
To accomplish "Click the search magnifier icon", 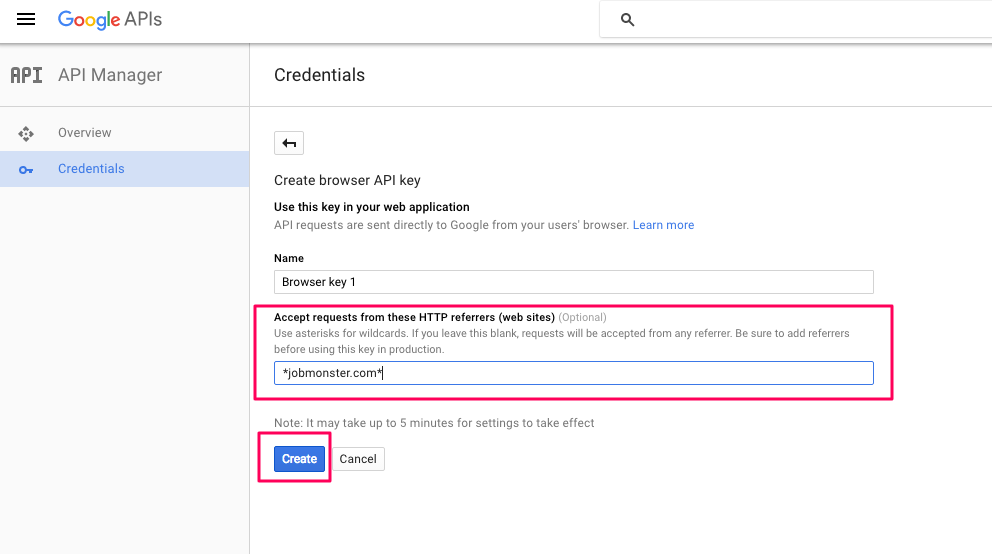I will [627, 20].
